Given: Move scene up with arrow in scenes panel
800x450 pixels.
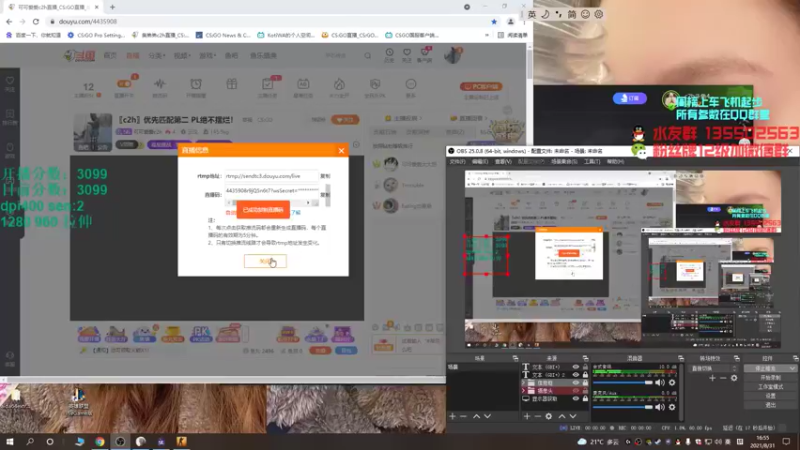Looking at the screenshot, I should pos(476,416).
